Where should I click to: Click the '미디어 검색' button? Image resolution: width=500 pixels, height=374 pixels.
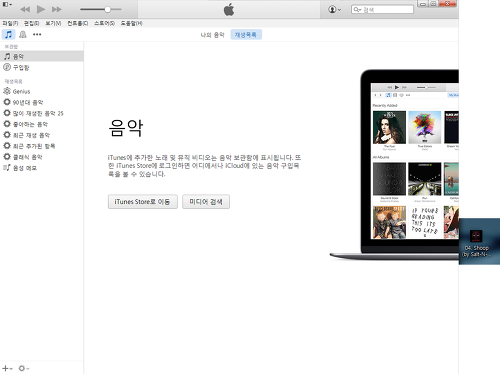[206, 202]
